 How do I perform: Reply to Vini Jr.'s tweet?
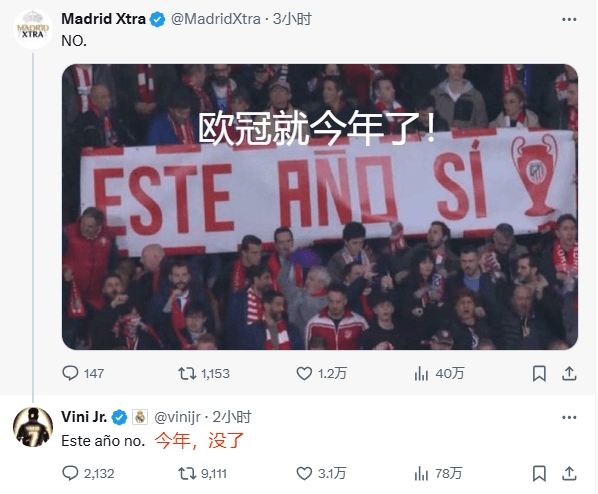pyautogui.click(x=70, y=473)
